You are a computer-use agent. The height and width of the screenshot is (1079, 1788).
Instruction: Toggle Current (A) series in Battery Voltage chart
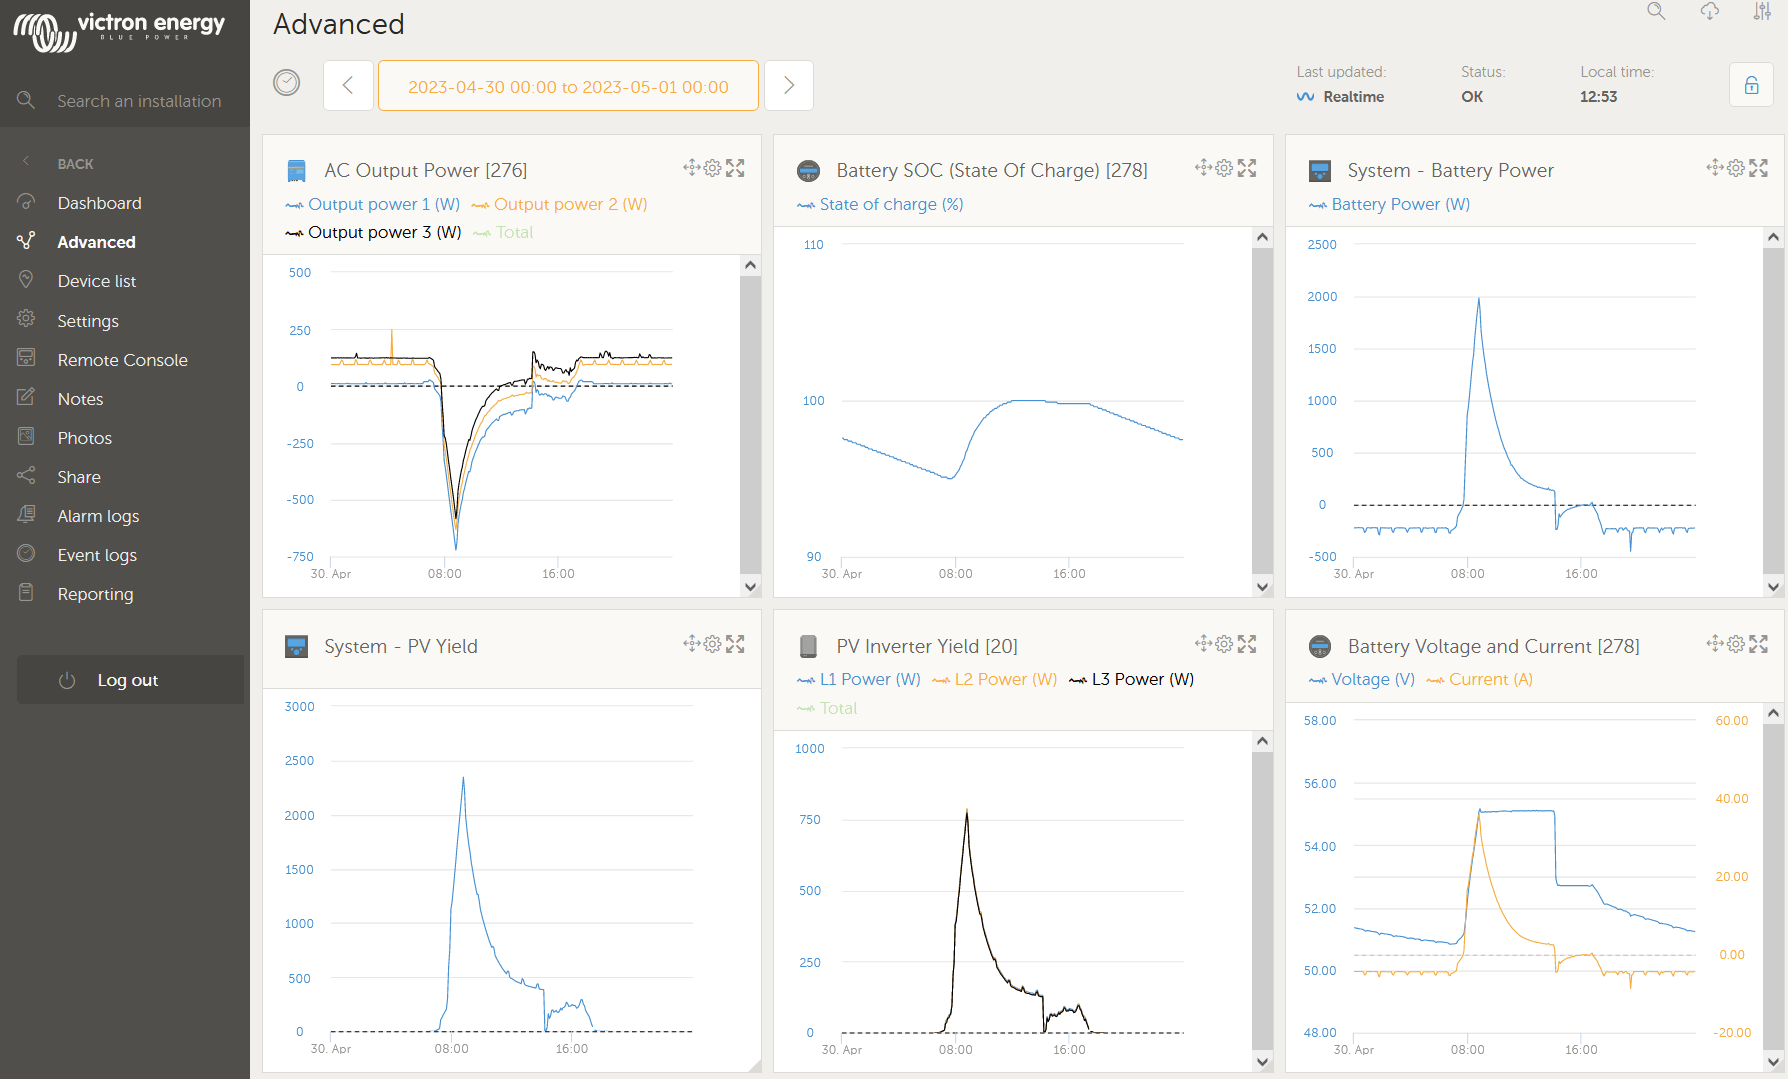(1480, 679)
